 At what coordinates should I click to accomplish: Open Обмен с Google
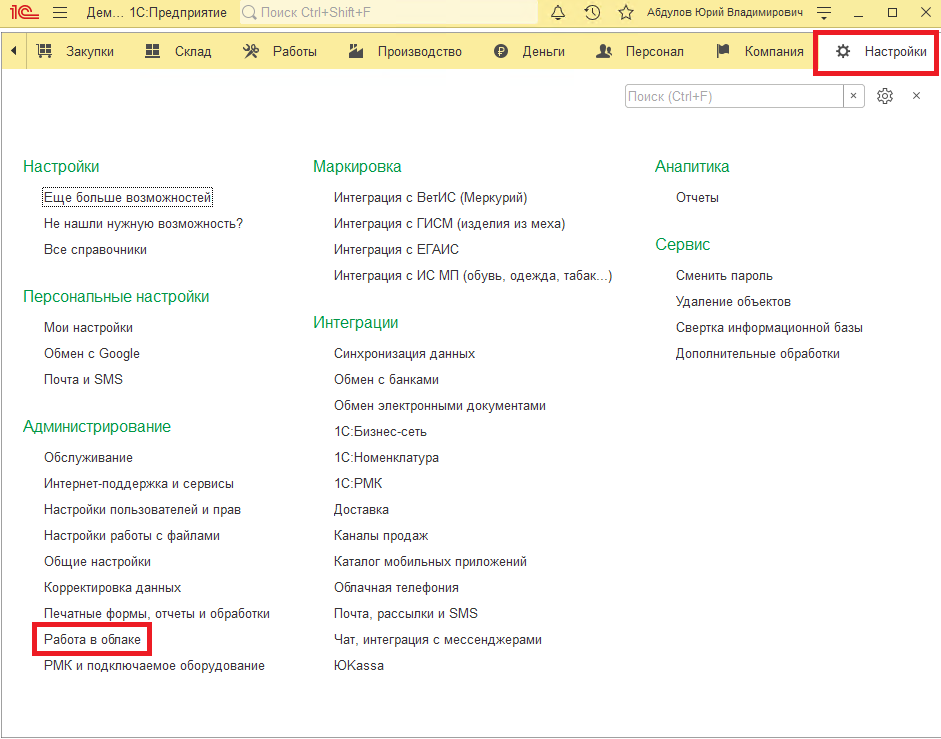point(92,354)
